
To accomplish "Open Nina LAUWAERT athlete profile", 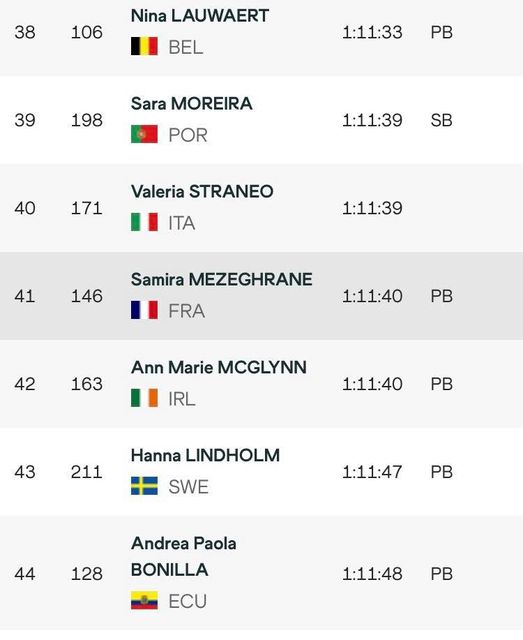I will pos(200,16).
